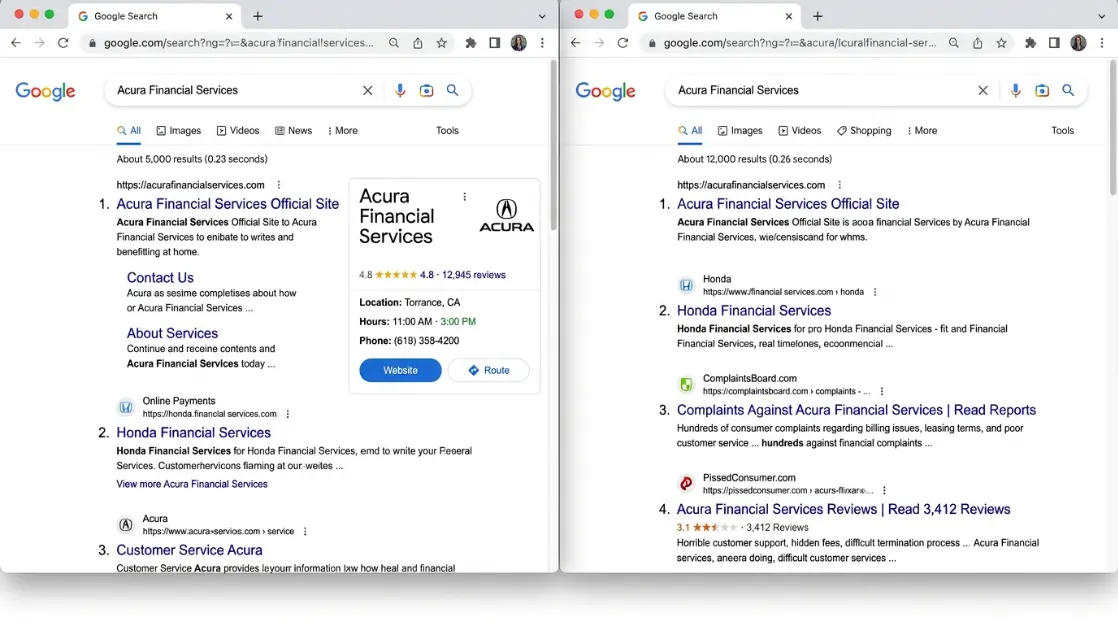Open options menu beside the Honda result in right window
The width and height of the screenshot is (1118, 624).
click(875, 292)
